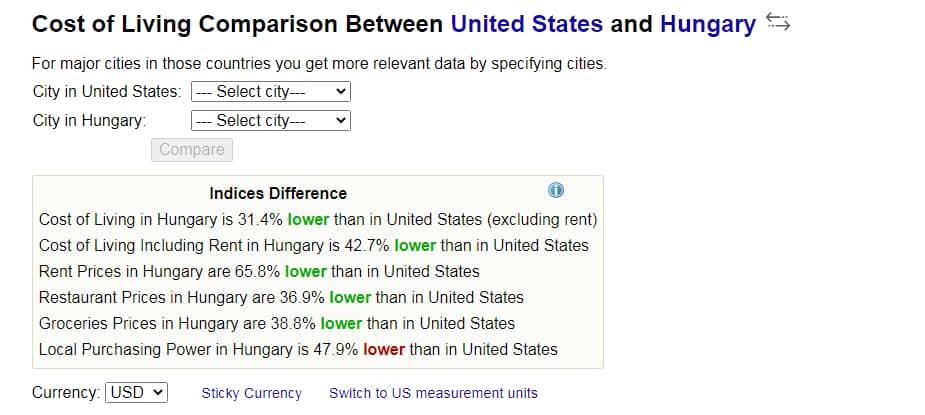Select the Cost of Living Including Rent line

(x=313, y=245)
